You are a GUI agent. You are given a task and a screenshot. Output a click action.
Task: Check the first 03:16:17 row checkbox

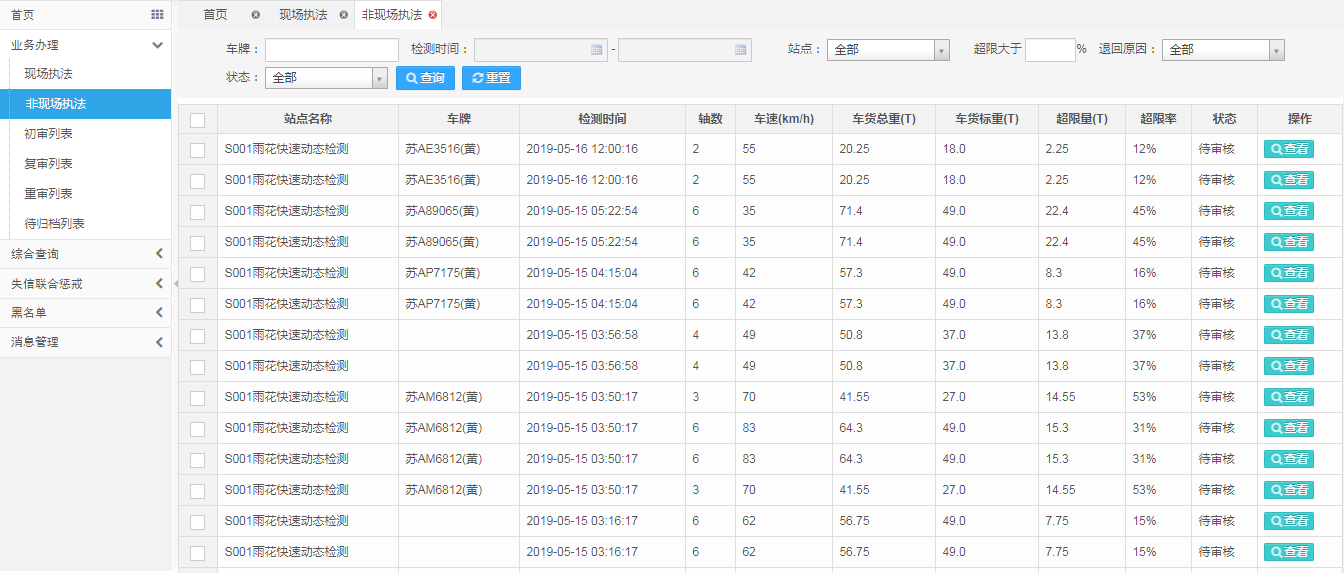coord(197,522)
